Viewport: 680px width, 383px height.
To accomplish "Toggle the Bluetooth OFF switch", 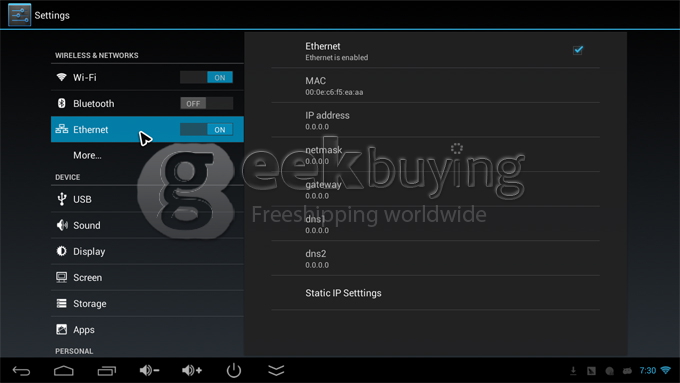I will (206, 103).
